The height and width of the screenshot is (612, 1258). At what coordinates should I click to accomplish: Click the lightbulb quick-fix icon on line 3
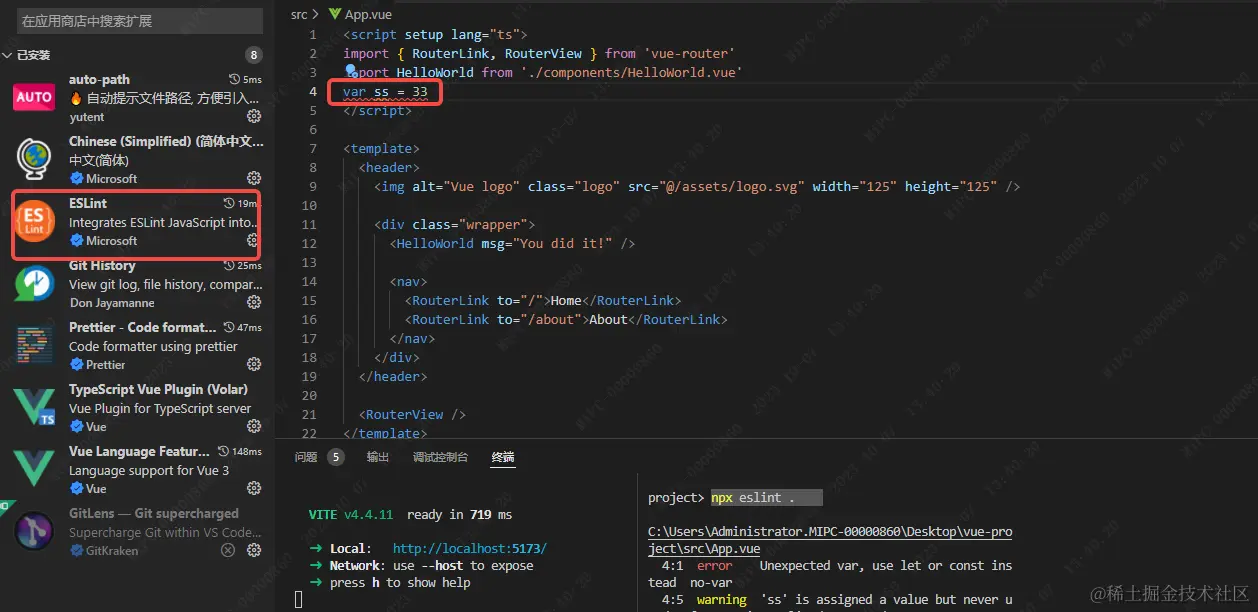tap(351, 72)
